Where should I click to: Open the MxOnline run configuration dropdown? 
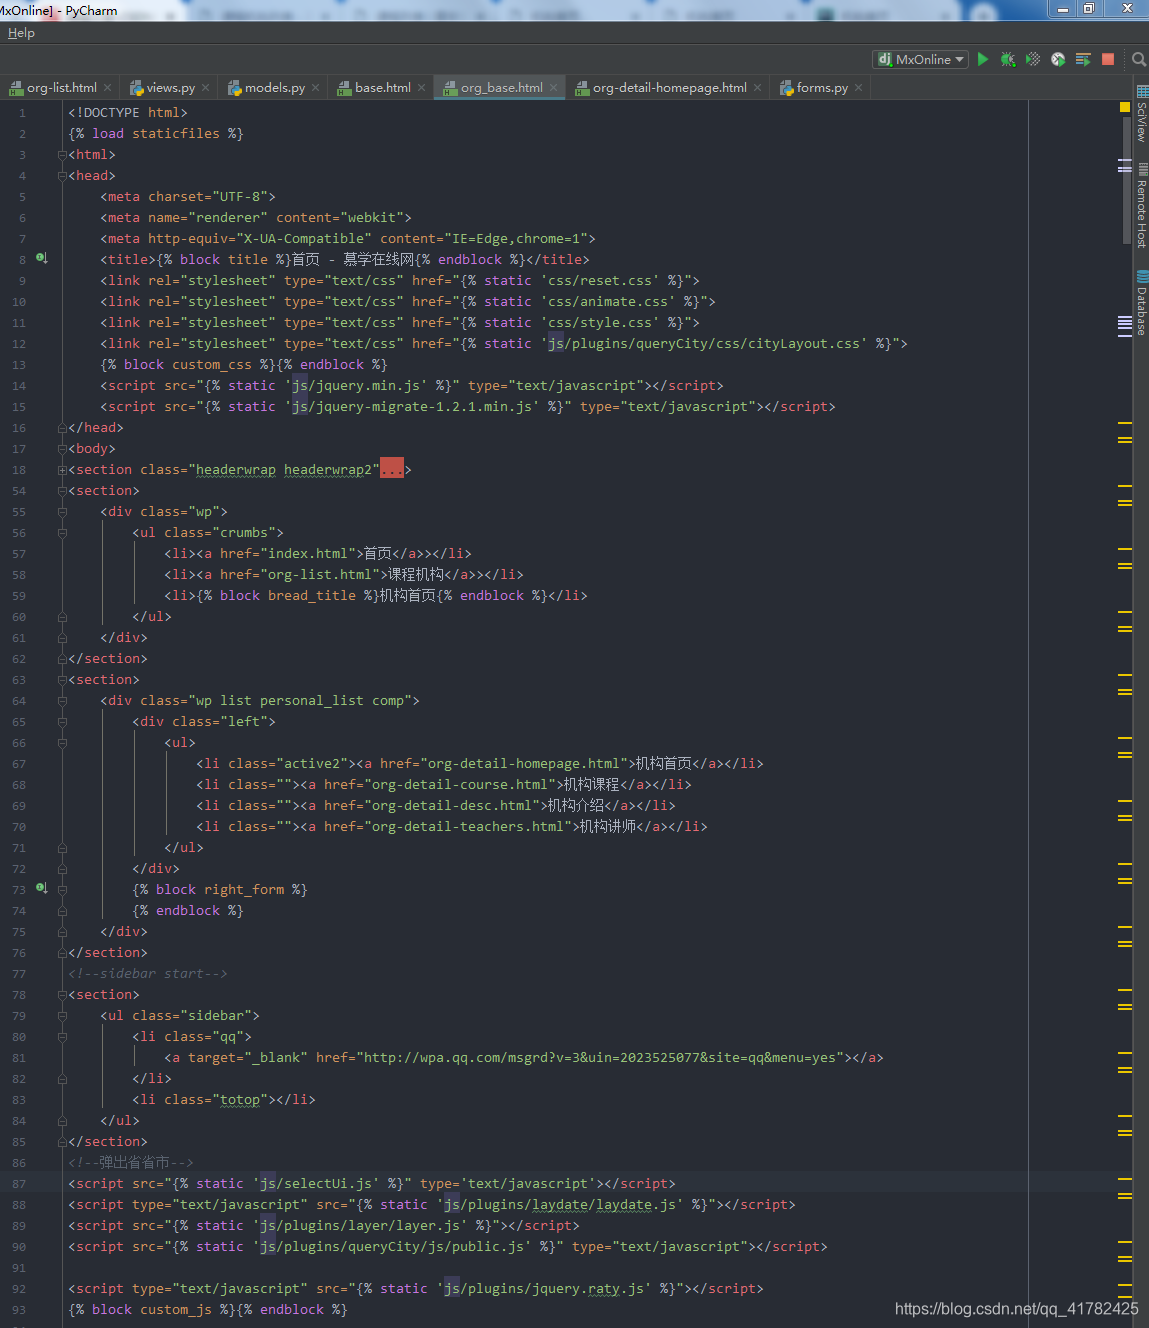[x=921, y=59]
